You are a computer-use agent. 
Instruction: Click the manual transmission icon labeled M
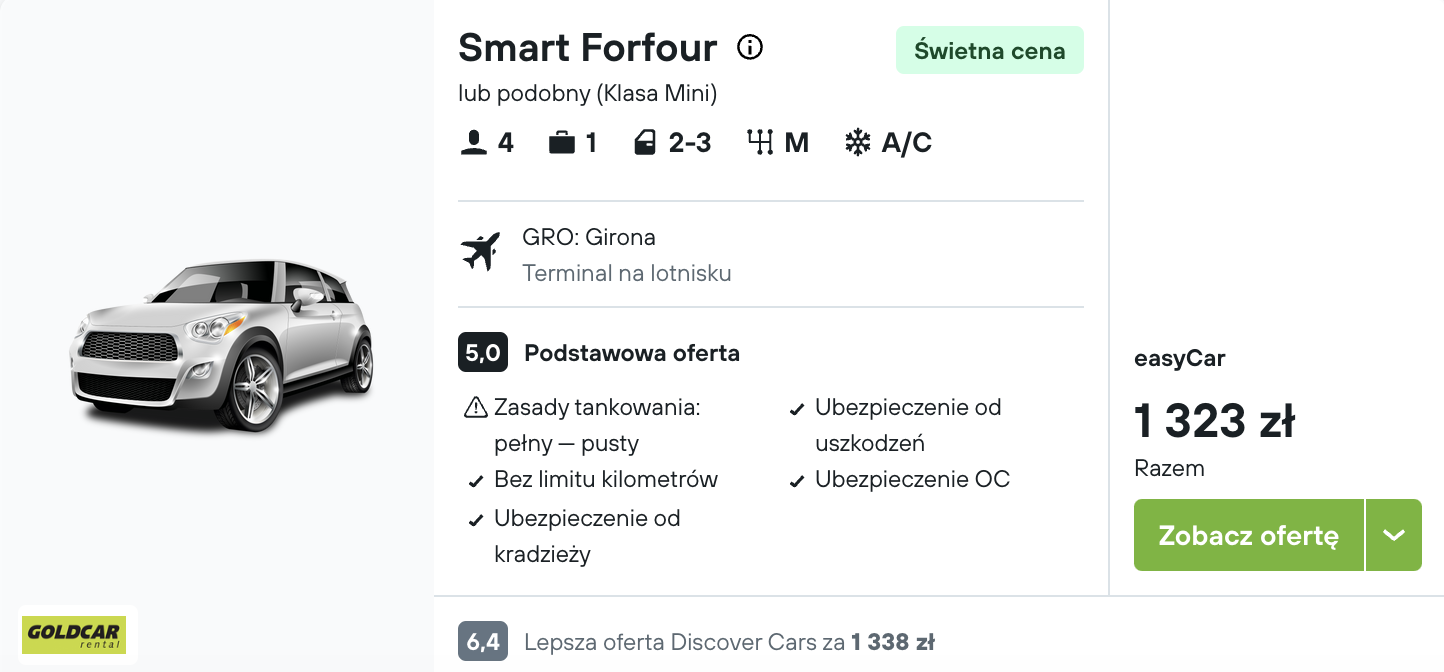761,142
